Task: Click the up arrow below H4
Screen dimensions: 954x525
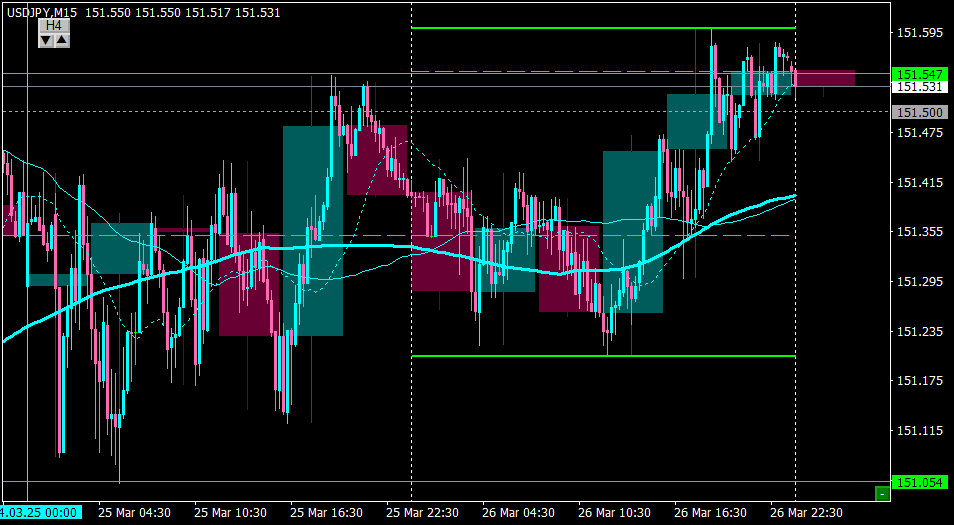Action: pos(62,40)
